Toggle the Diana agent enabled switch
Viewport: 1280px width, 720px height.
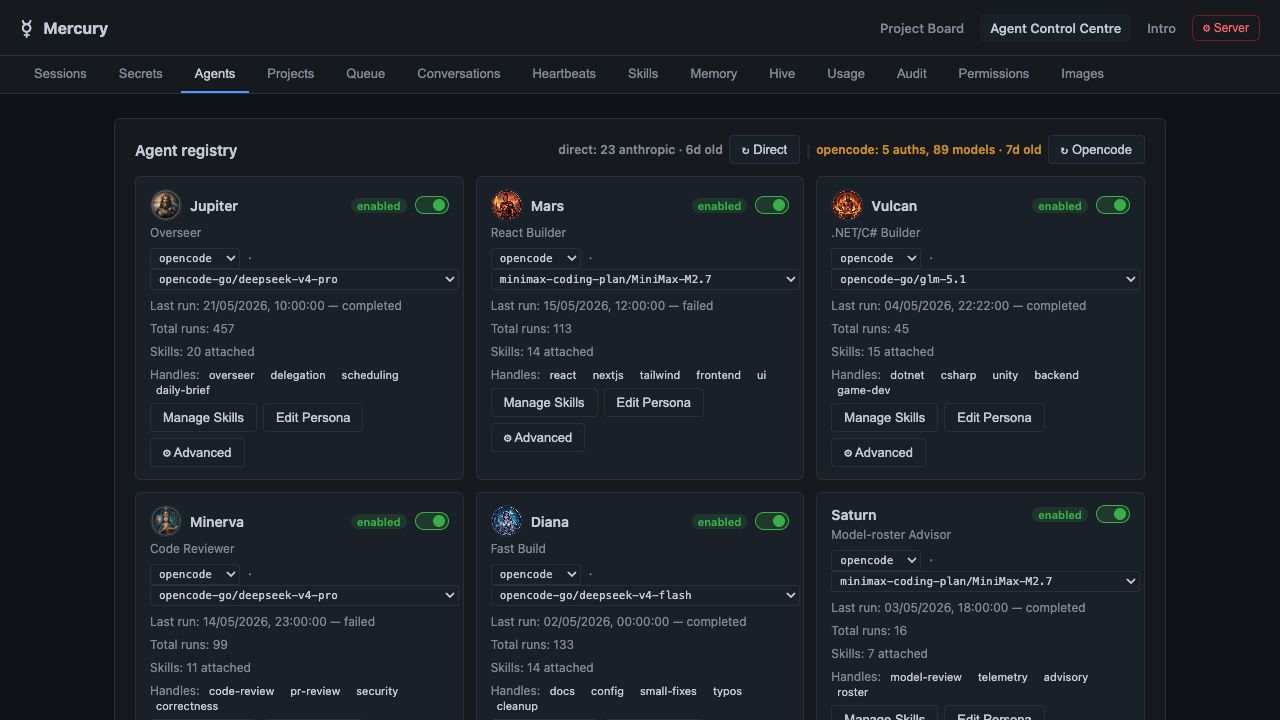coord(772,521)
